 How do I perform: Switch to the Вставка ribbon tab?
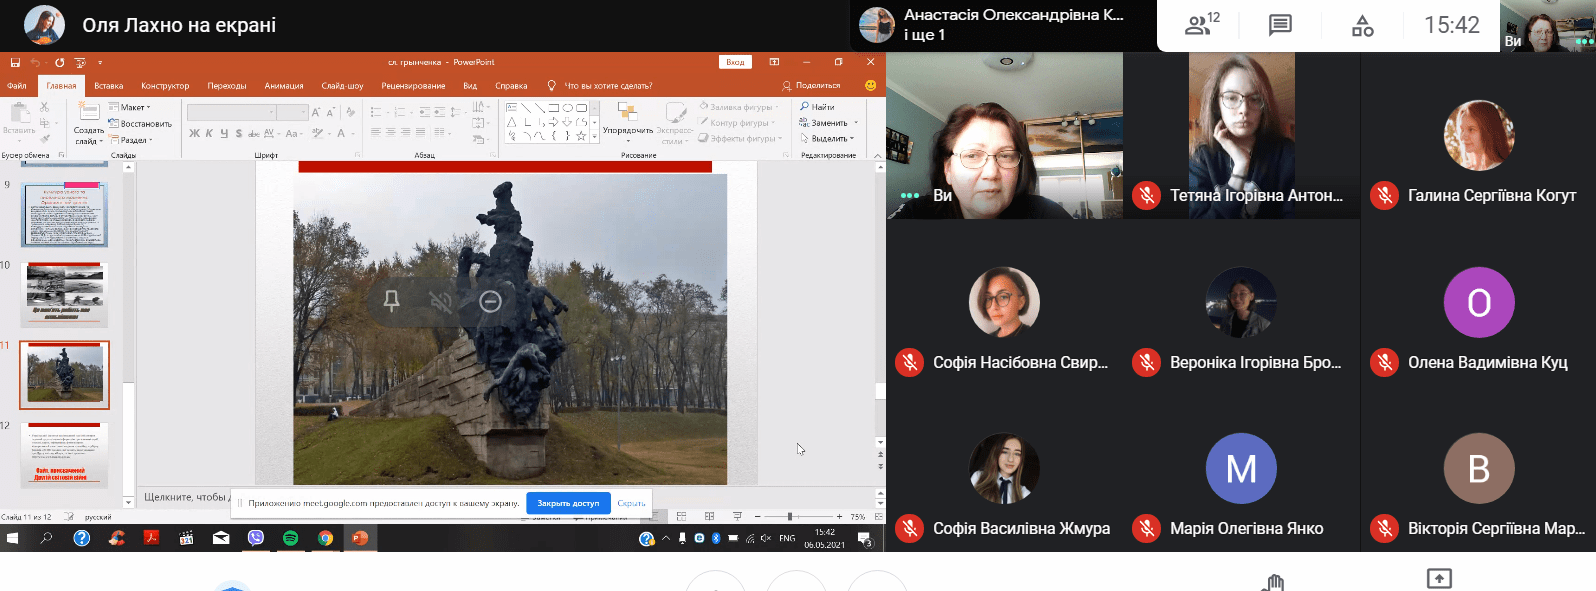[109, 86]
